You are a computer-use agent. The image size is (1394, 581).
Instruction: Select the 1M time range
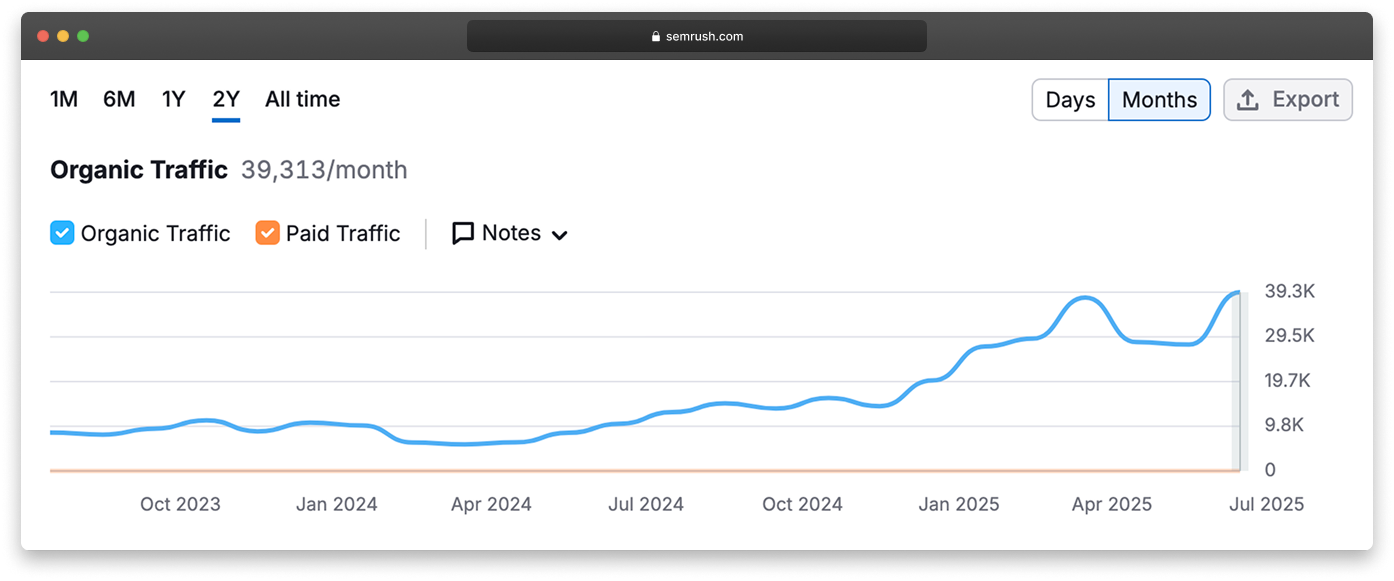[x=64, y=99]
